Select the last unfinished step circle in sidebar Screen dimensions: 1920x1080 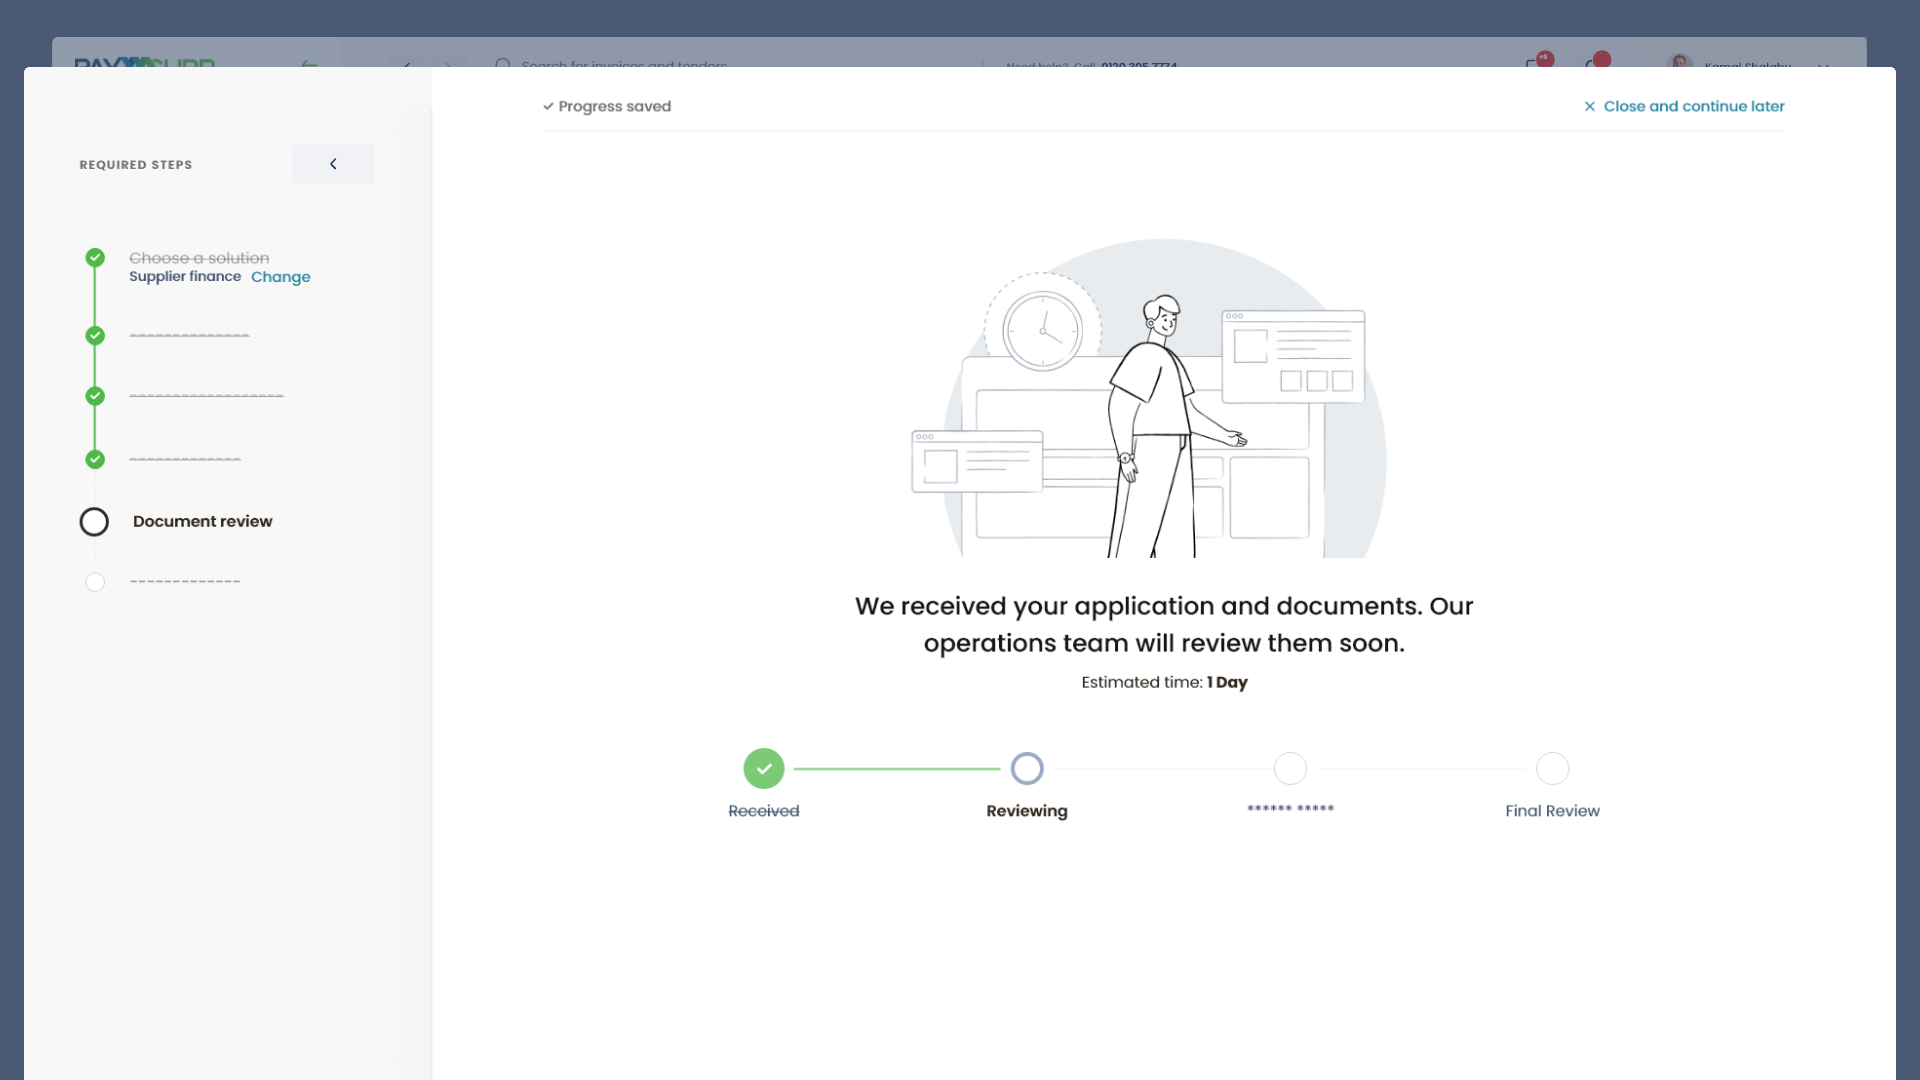pos(95,582)
